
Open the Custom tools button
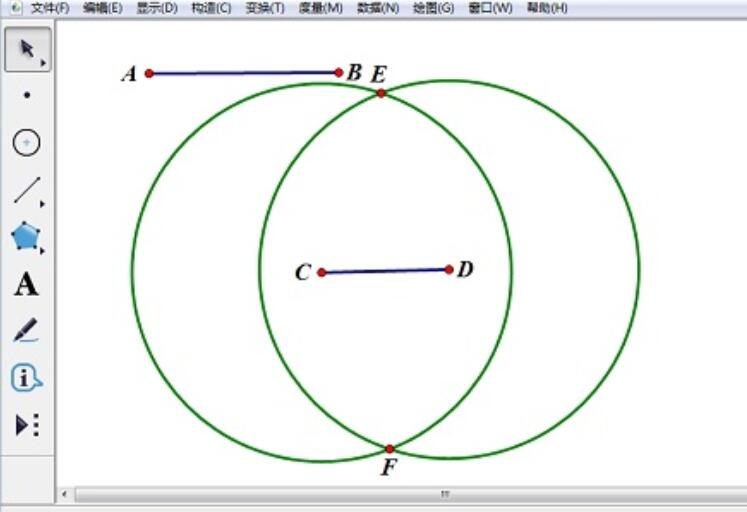(x=27, y=425)
